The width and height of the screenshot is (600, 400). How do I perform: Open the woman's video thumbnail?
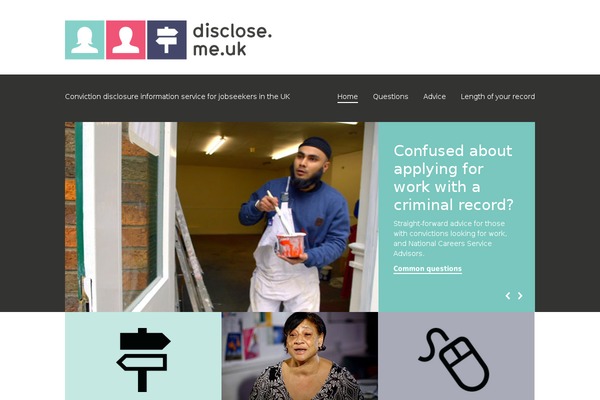300,356
